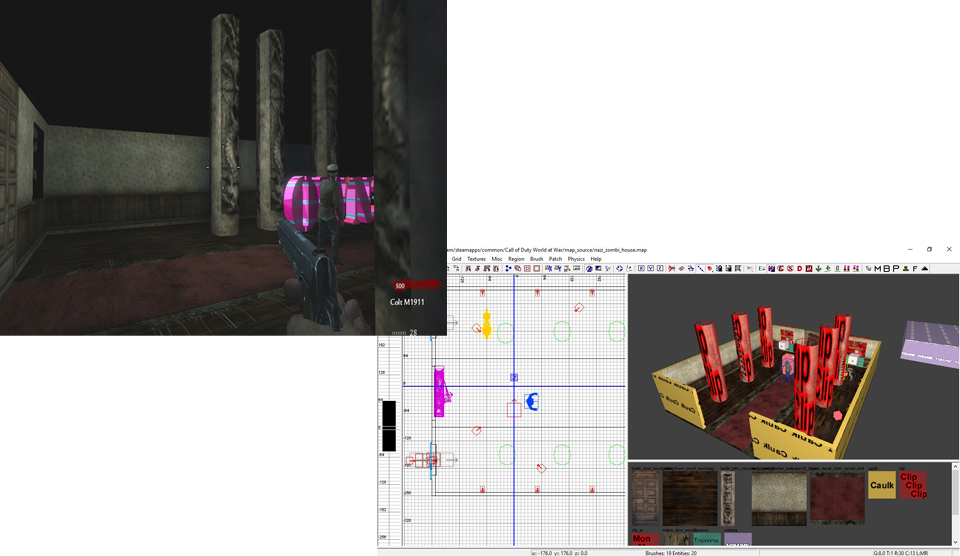Screen dimensions: 960x556
Task: Click the black bar in Z height view
Action: tap(389, 426)
